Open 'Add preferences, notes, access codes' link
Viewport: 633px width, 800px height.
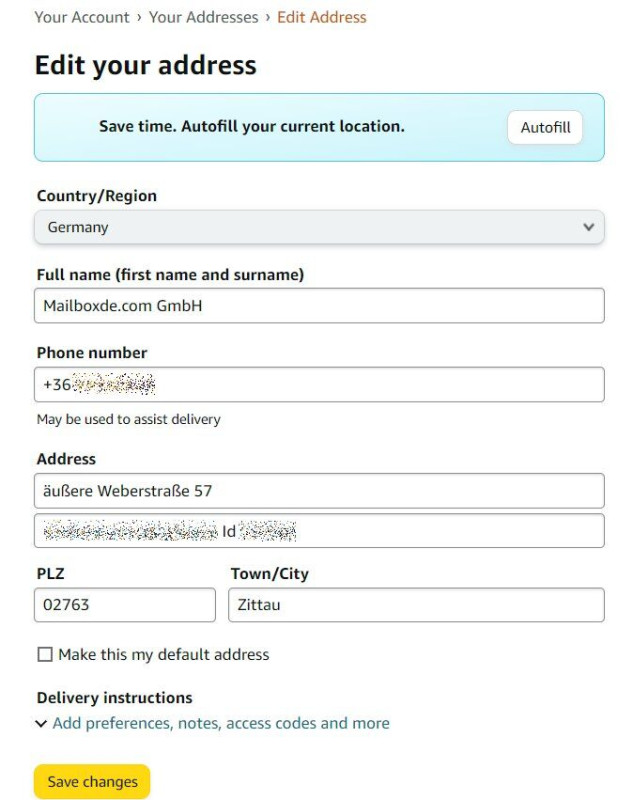[x=221, y=723]
